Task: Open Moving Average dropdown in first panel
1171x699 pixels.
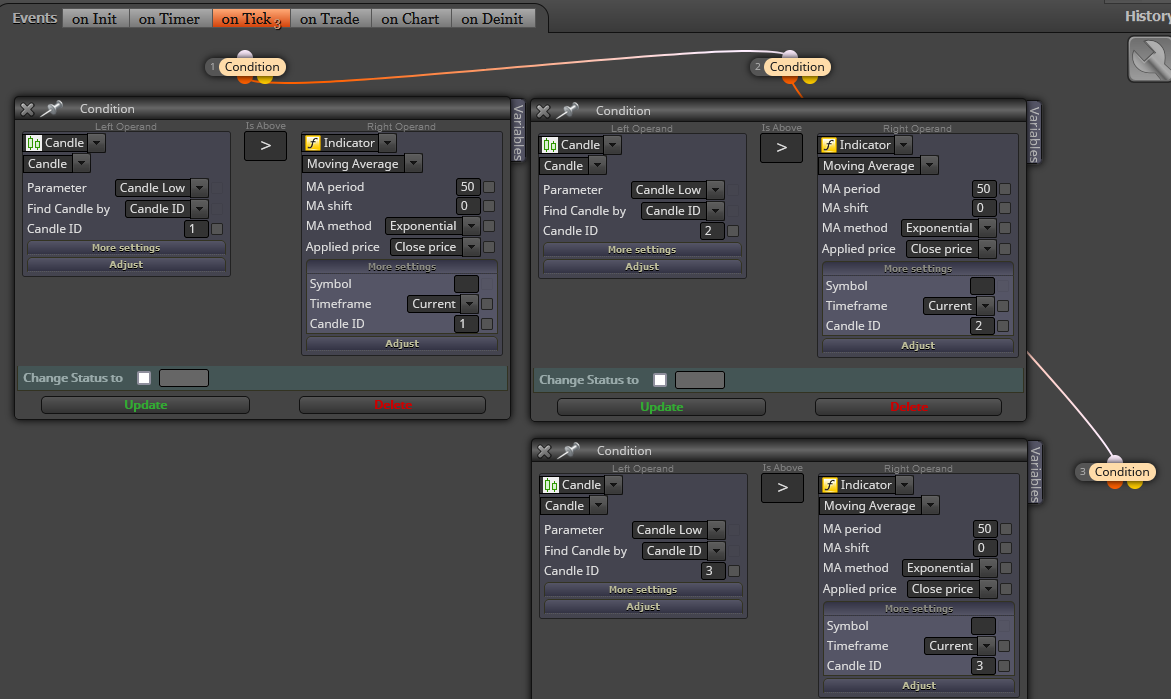Action: [x=414, y=164]
